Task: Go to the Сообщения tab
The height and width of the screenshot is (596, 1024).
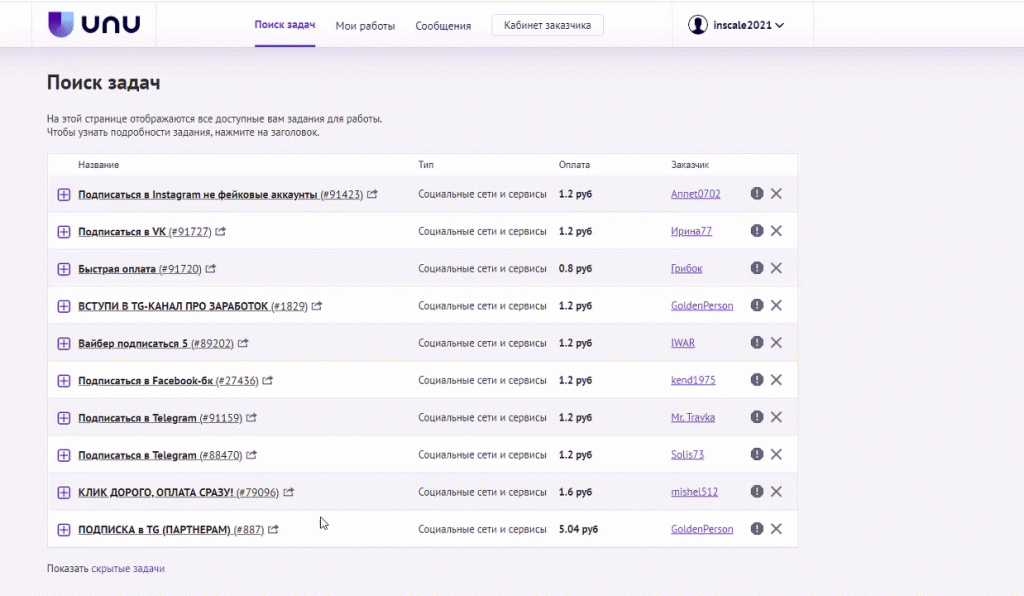Action: click(443, 26)
